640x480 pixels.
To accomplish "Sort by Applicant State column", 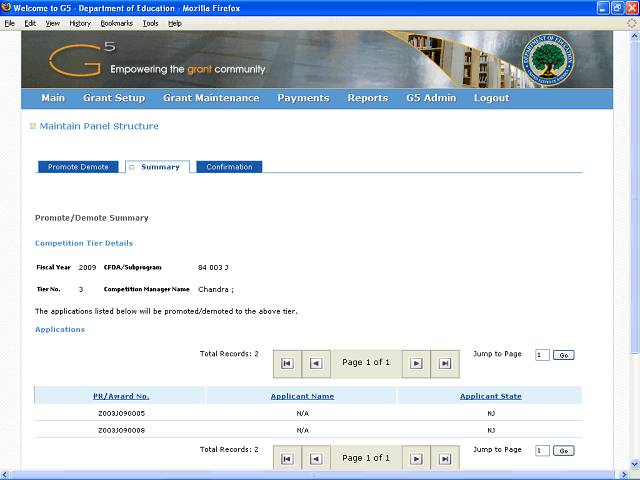I will [x=490, y=396].
